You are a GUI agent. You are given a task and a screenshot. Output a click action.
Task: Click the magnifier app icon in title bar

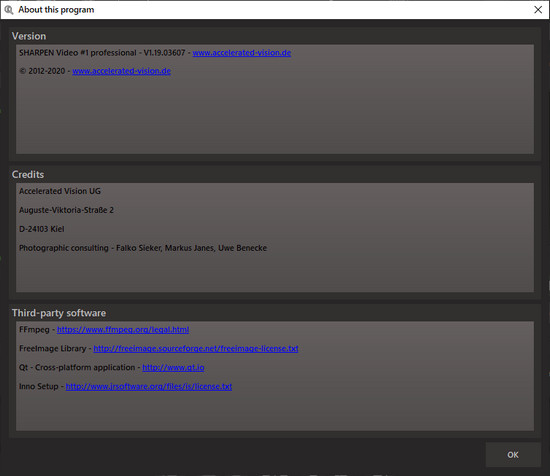(x=9, y=10)
